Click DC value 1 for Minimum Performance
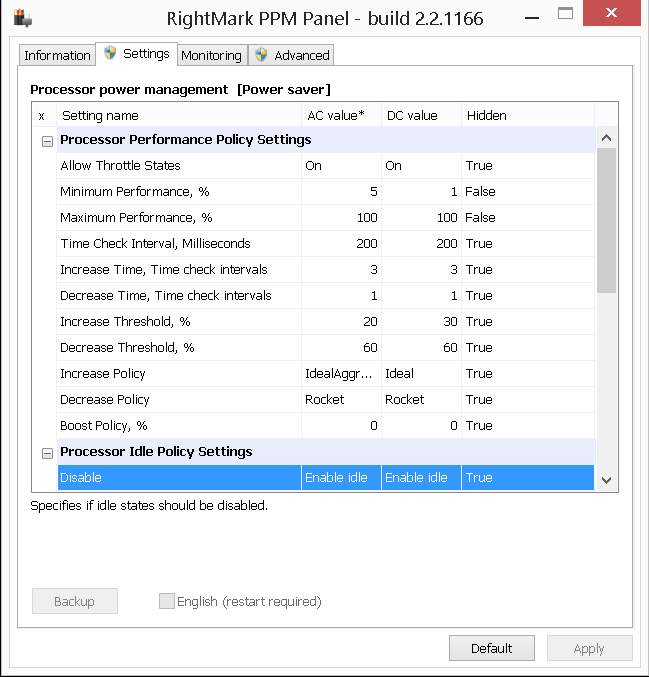 421,192
